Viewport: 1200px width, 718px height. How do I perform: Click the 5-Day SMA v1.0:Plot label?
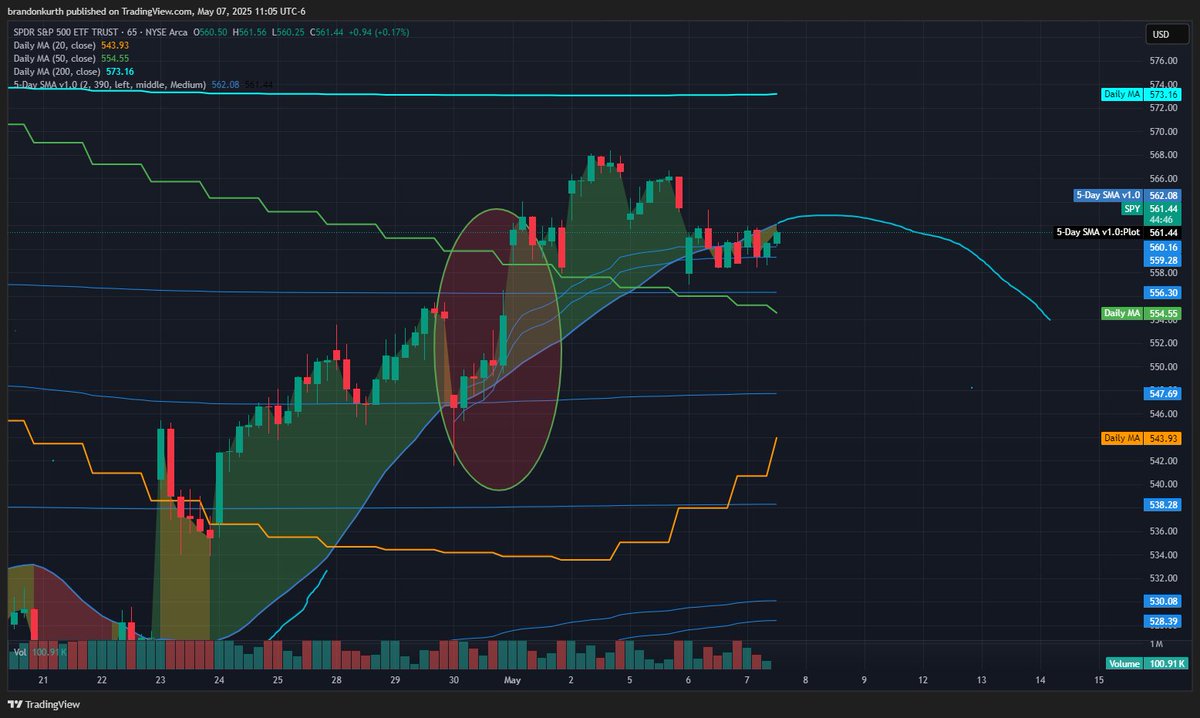click(1120, 232)
